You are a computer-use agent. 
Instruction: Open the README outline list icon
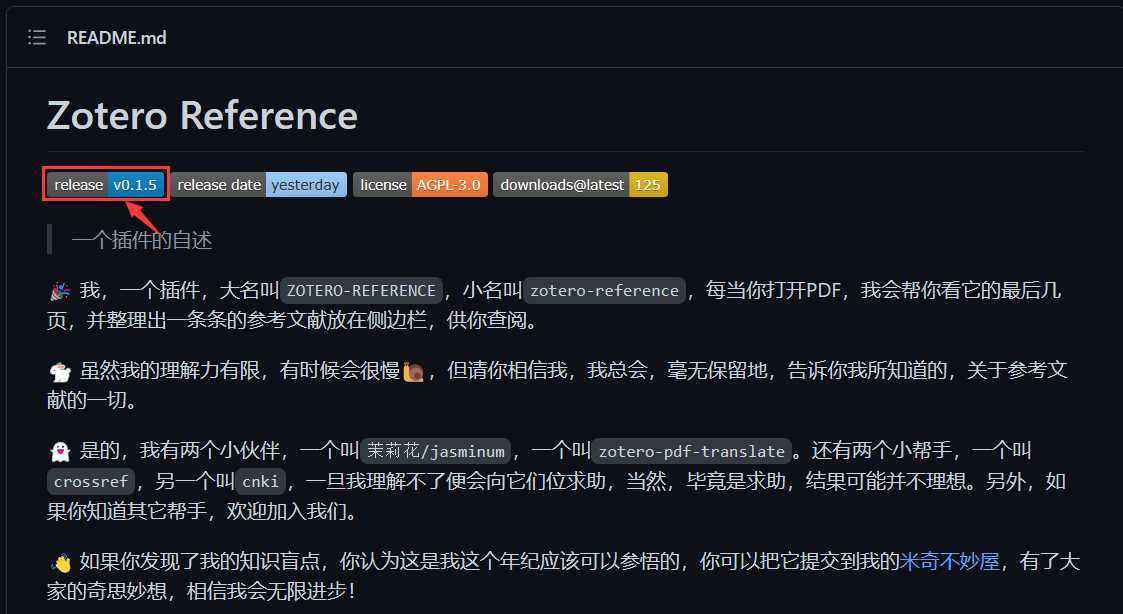[37, 37]
